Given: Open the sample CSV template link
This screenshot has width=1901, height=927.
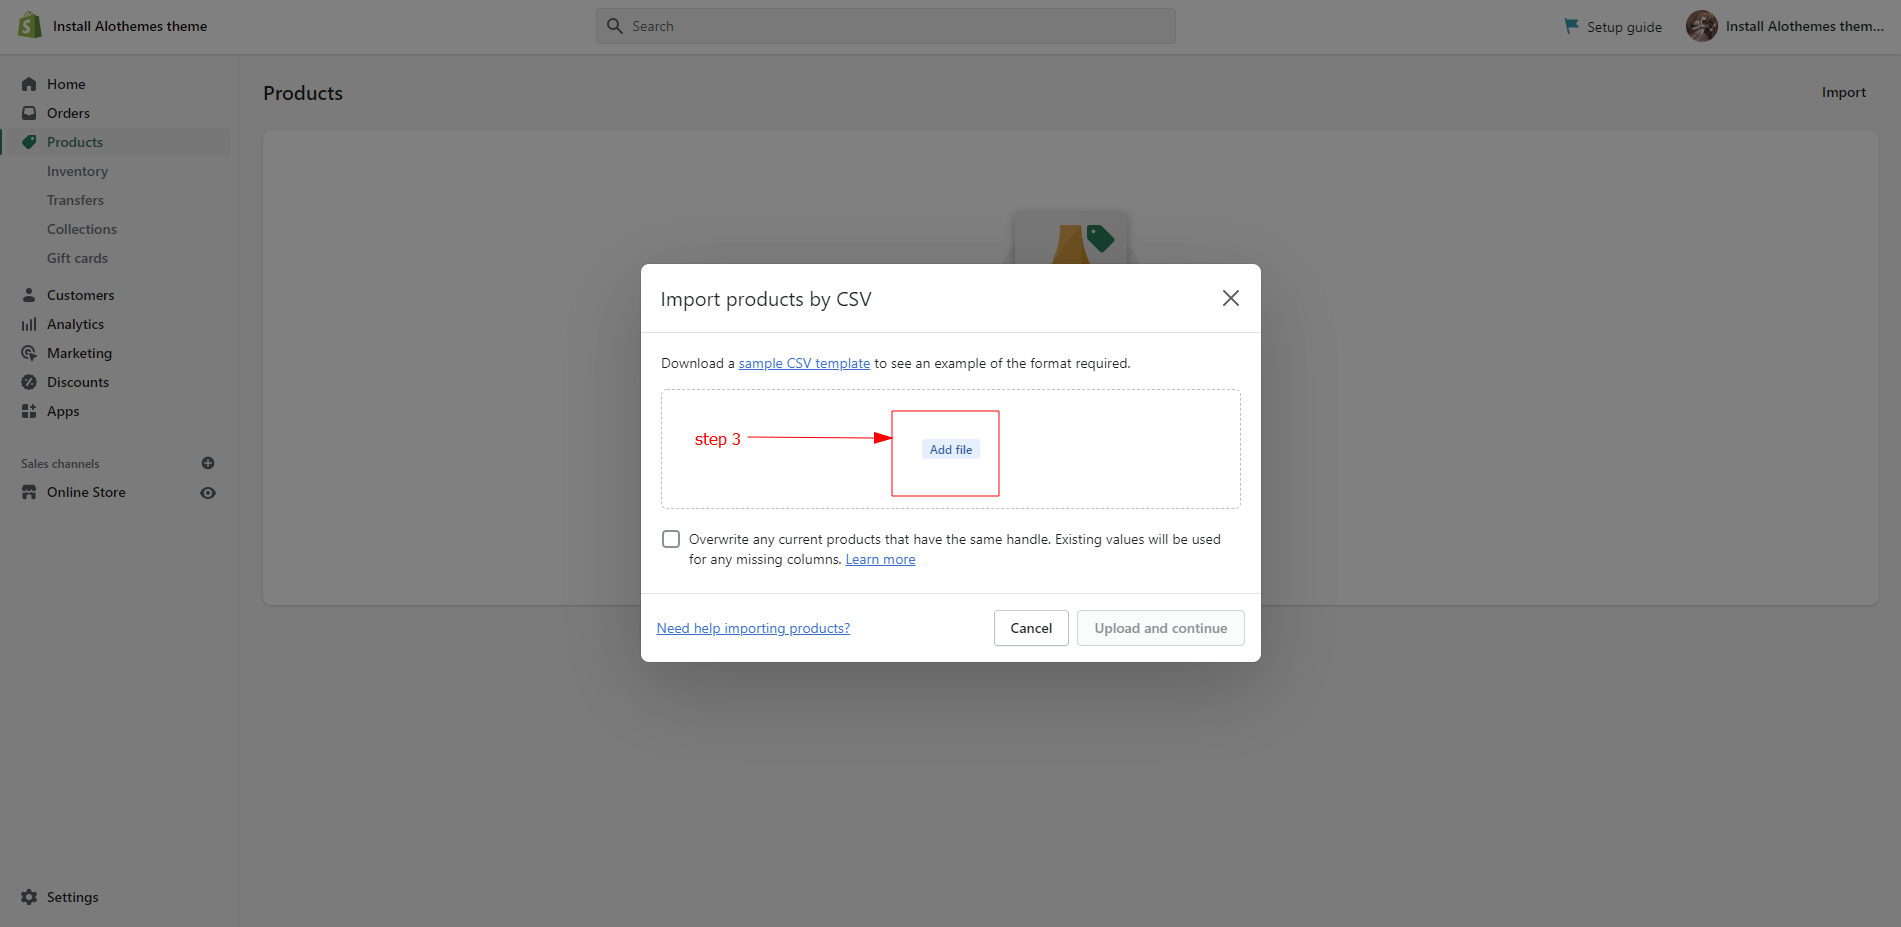Looking at the screenshot, I should click(804, 363).
